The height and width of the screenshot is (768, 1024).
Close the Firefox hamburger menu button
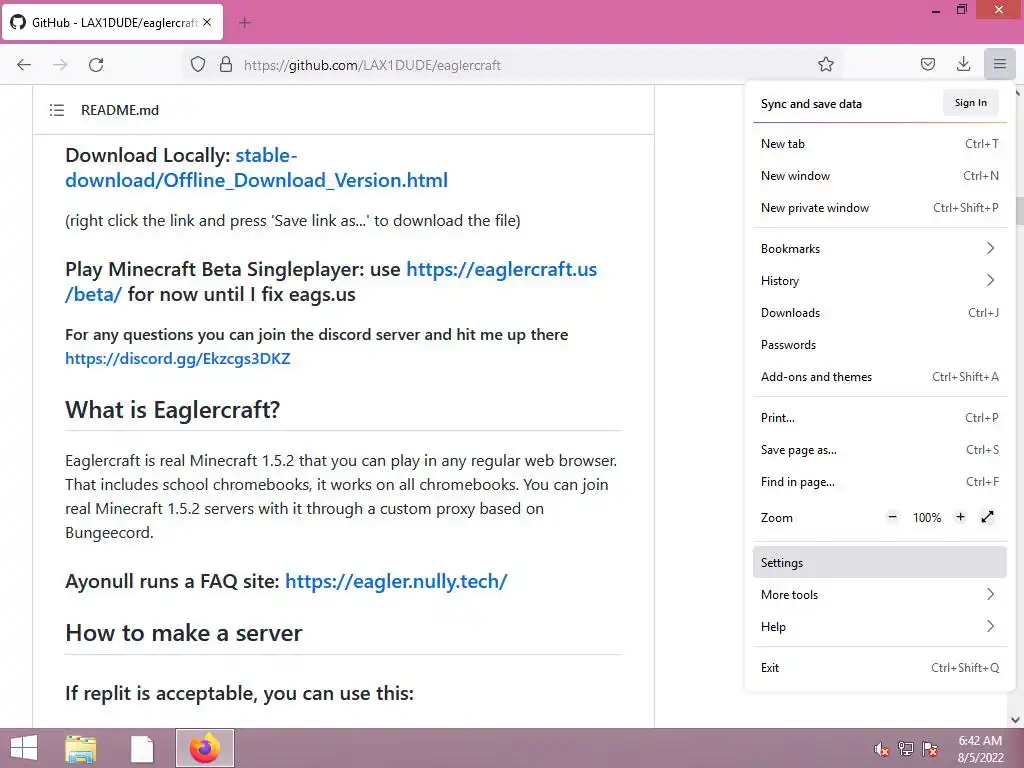point(999,64)
